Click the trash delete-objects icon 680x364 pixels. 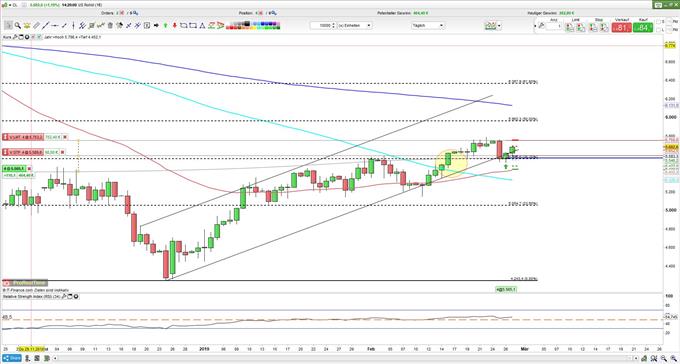click(x=110, y=26)
